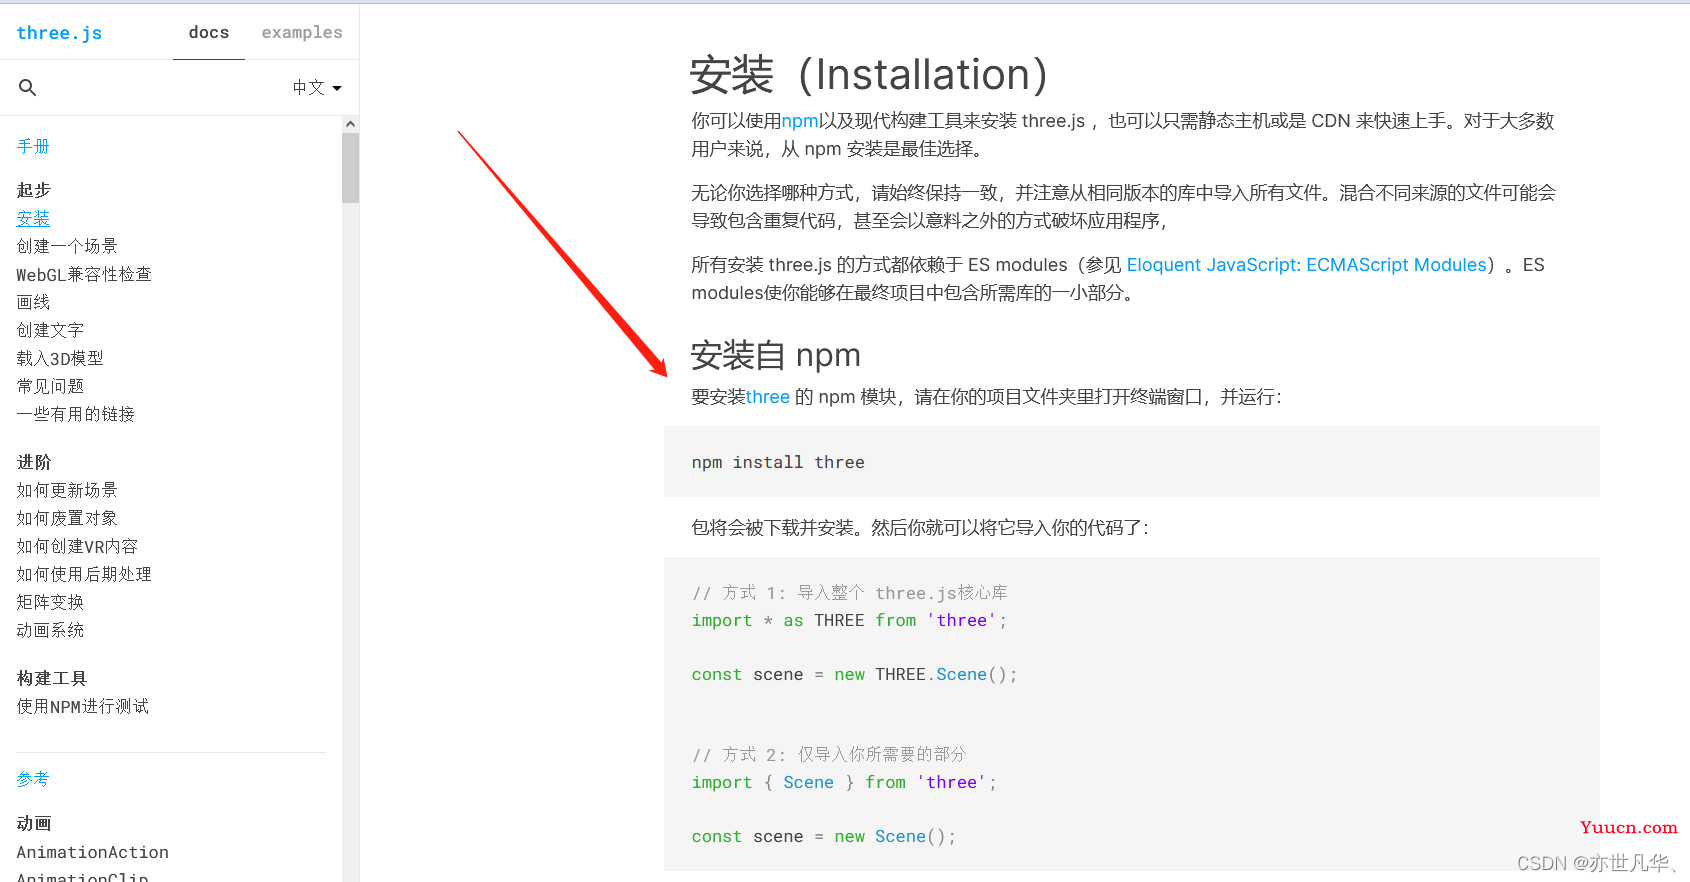The width and height of the screenshot is (1690, 882).
Task: Click the three npm module link
Action: point(768,397)
